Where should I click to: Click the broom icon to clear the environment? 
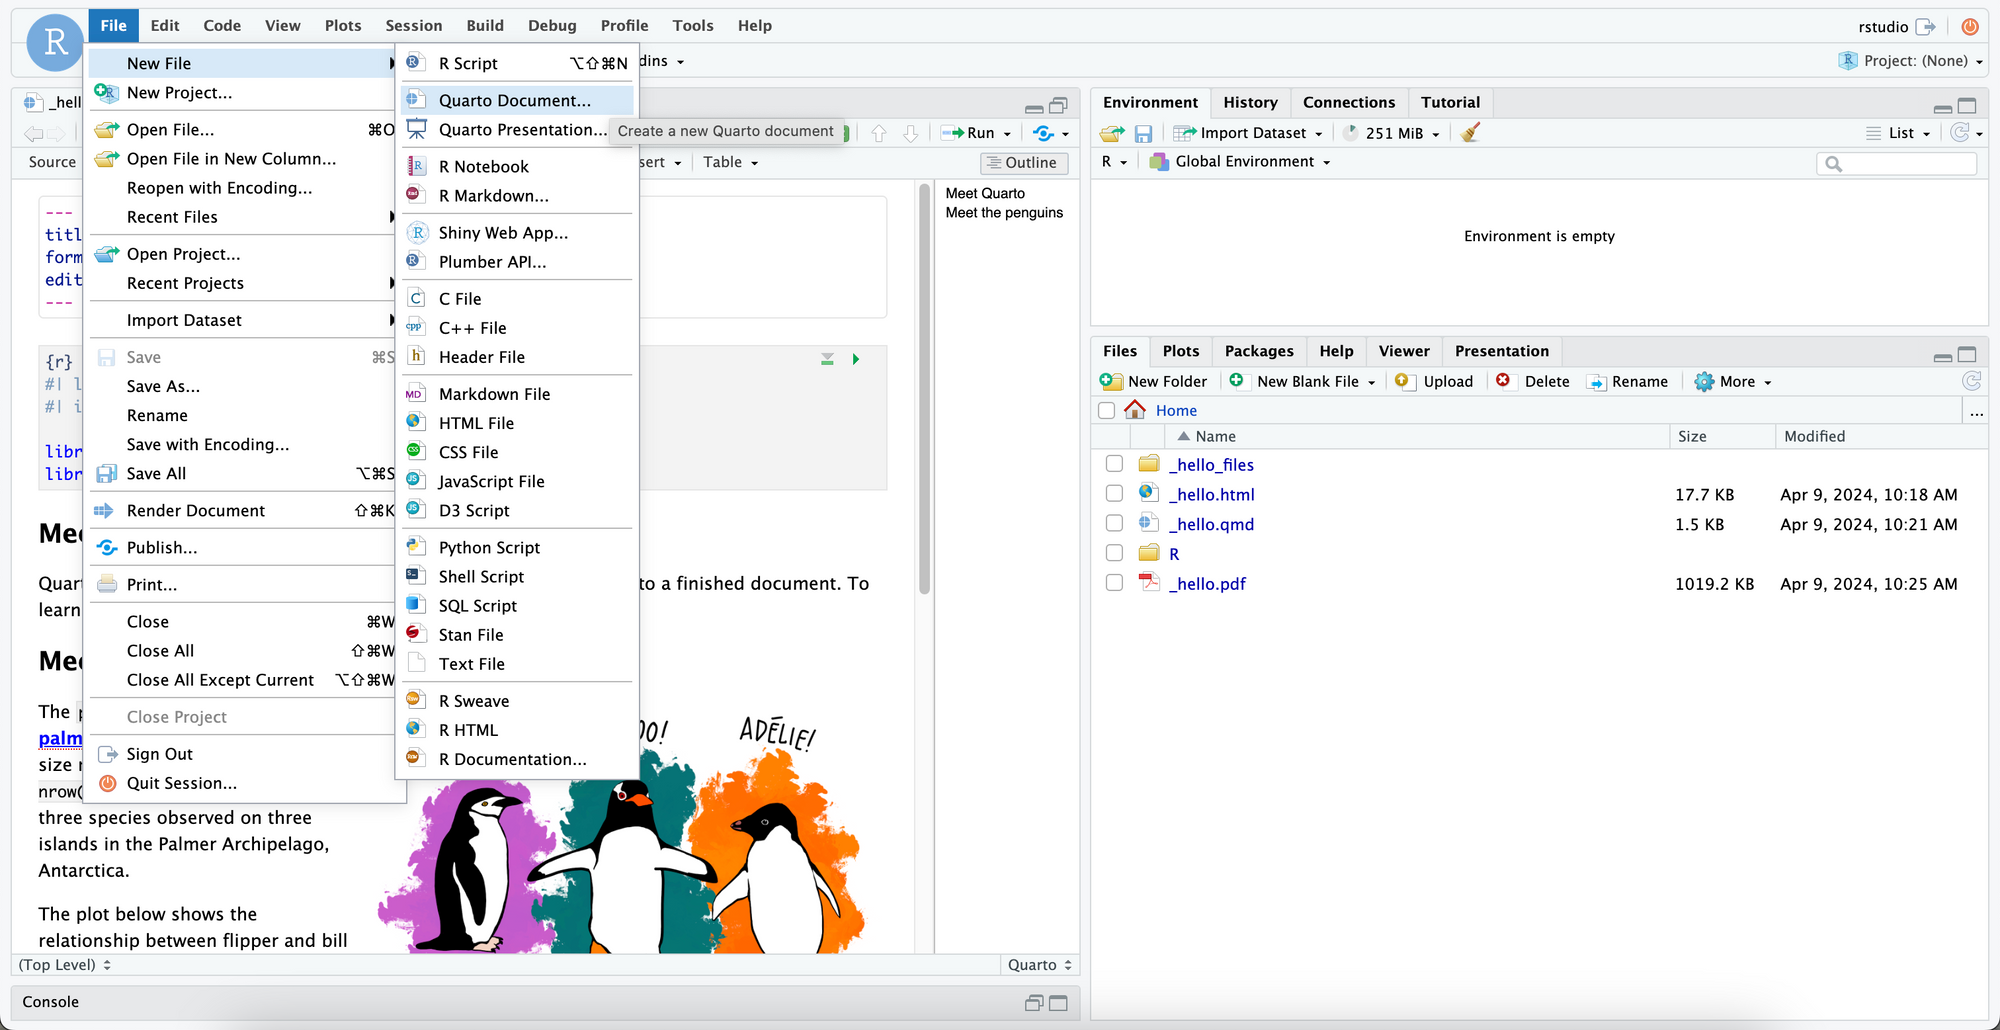click(x=1470, y=133)
